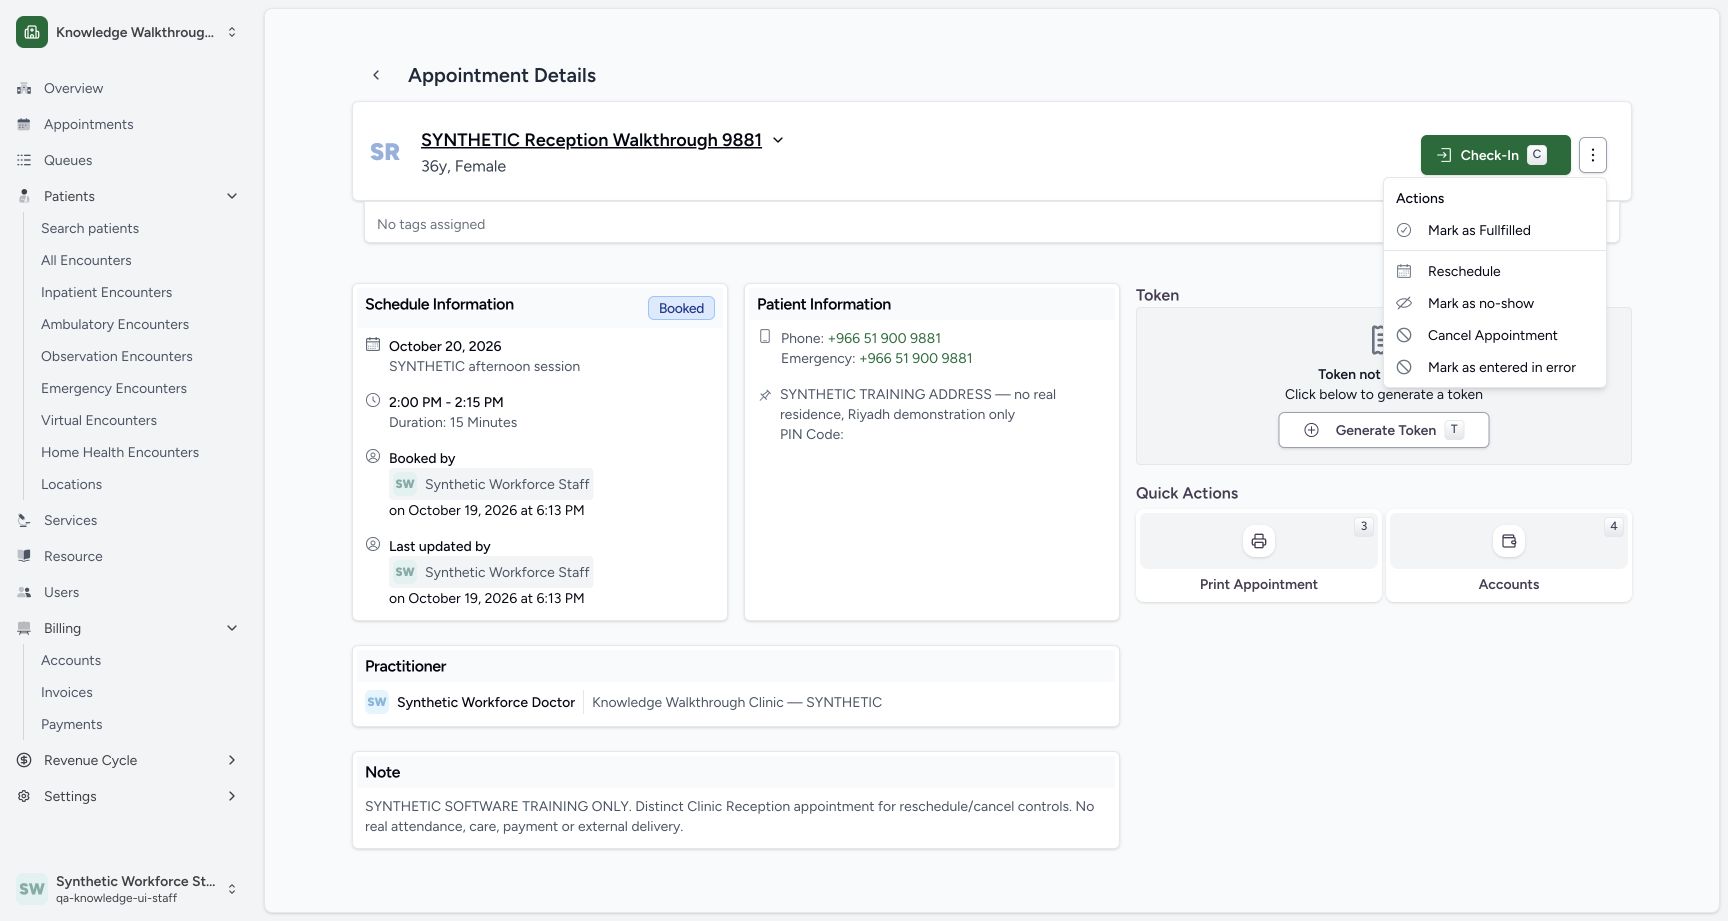Screen dimensions: 1728x921
Task: Go to Invoices under Billing
Action: [67, 692]
